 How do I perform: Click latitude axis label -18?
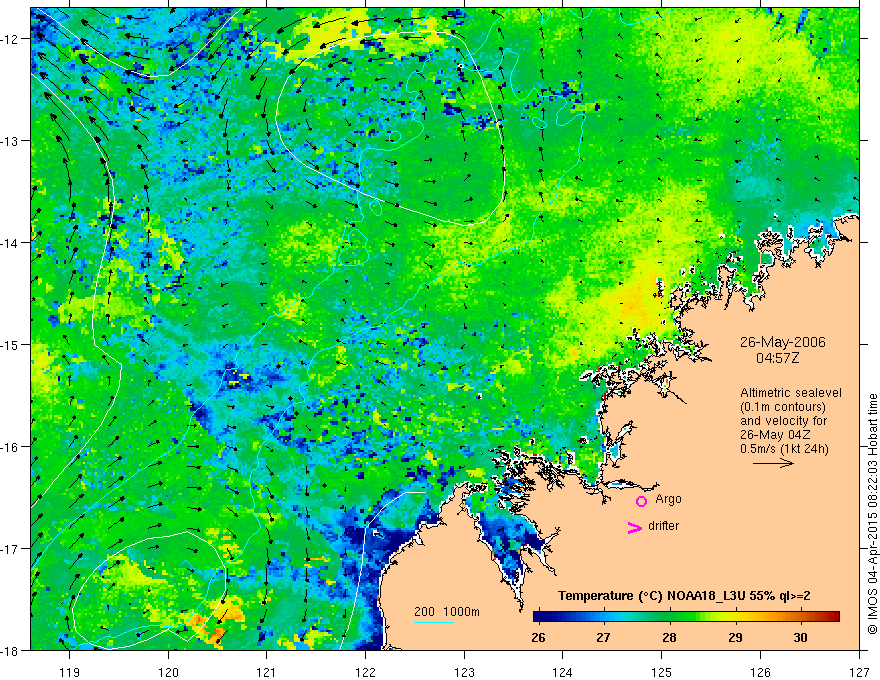[x=10, y=650]
